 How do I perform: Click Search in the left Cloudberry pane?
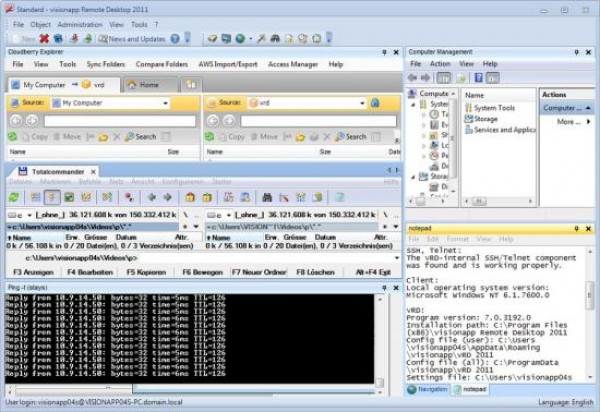[141, 136]
